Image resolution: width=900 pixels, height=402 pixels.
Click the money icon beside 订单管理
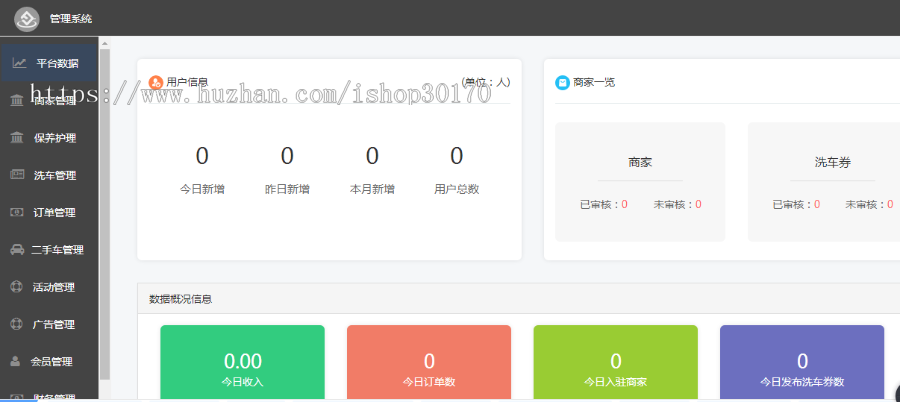17,212
